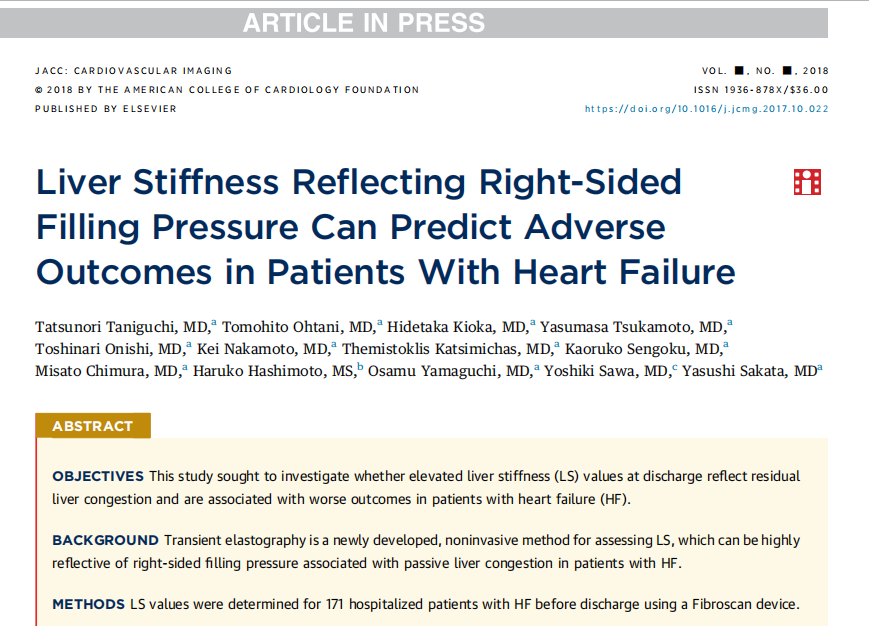Click the ARTICLE IN PRESS banner

click(x=414, y=23)
